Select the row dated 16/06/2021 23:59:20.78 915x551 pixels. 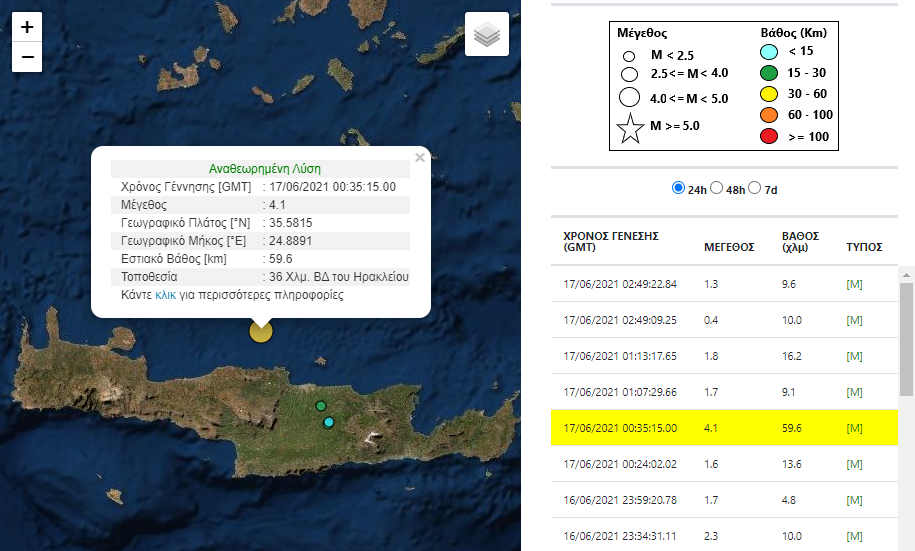[724, 500]
